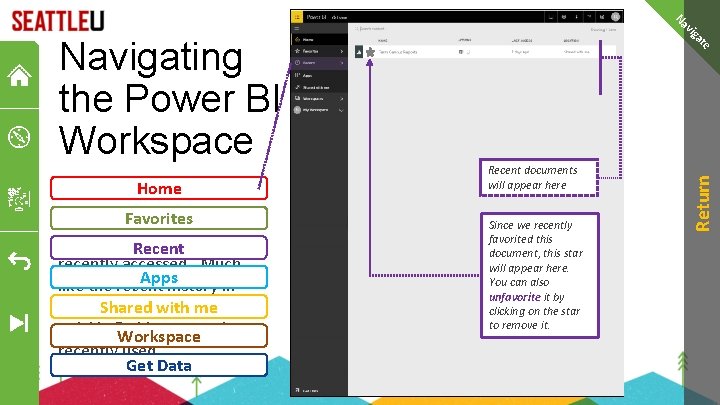Image resolution: width=720 pixels, height=405 pixels.
Task: Click the Get data arrow icon at nav bottom
Action: 298,390
